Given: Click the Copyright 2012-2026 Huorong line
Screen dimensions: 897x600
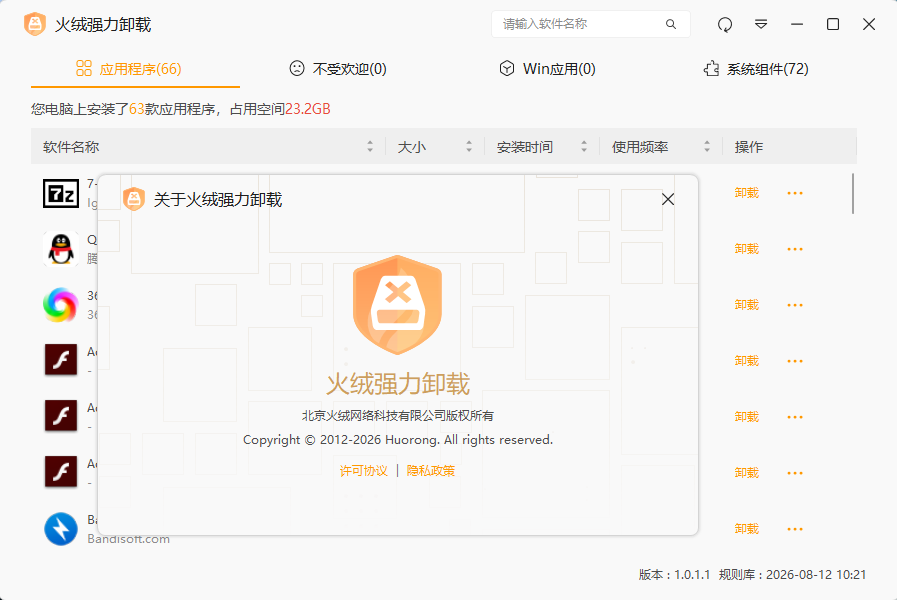Looking at the screenshot, I should pos(398,440).
